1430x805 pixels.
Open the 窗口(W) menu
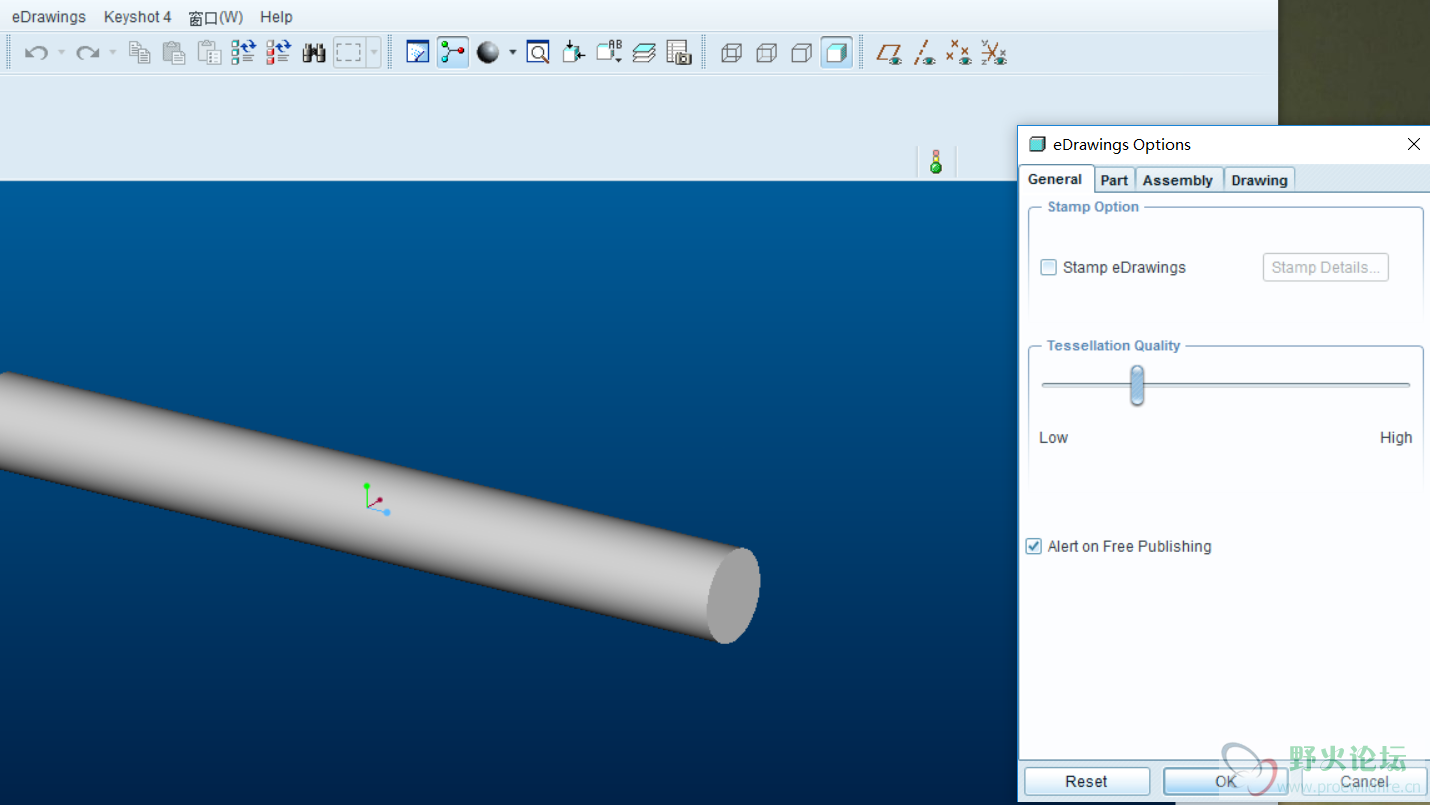click(216, 17)
